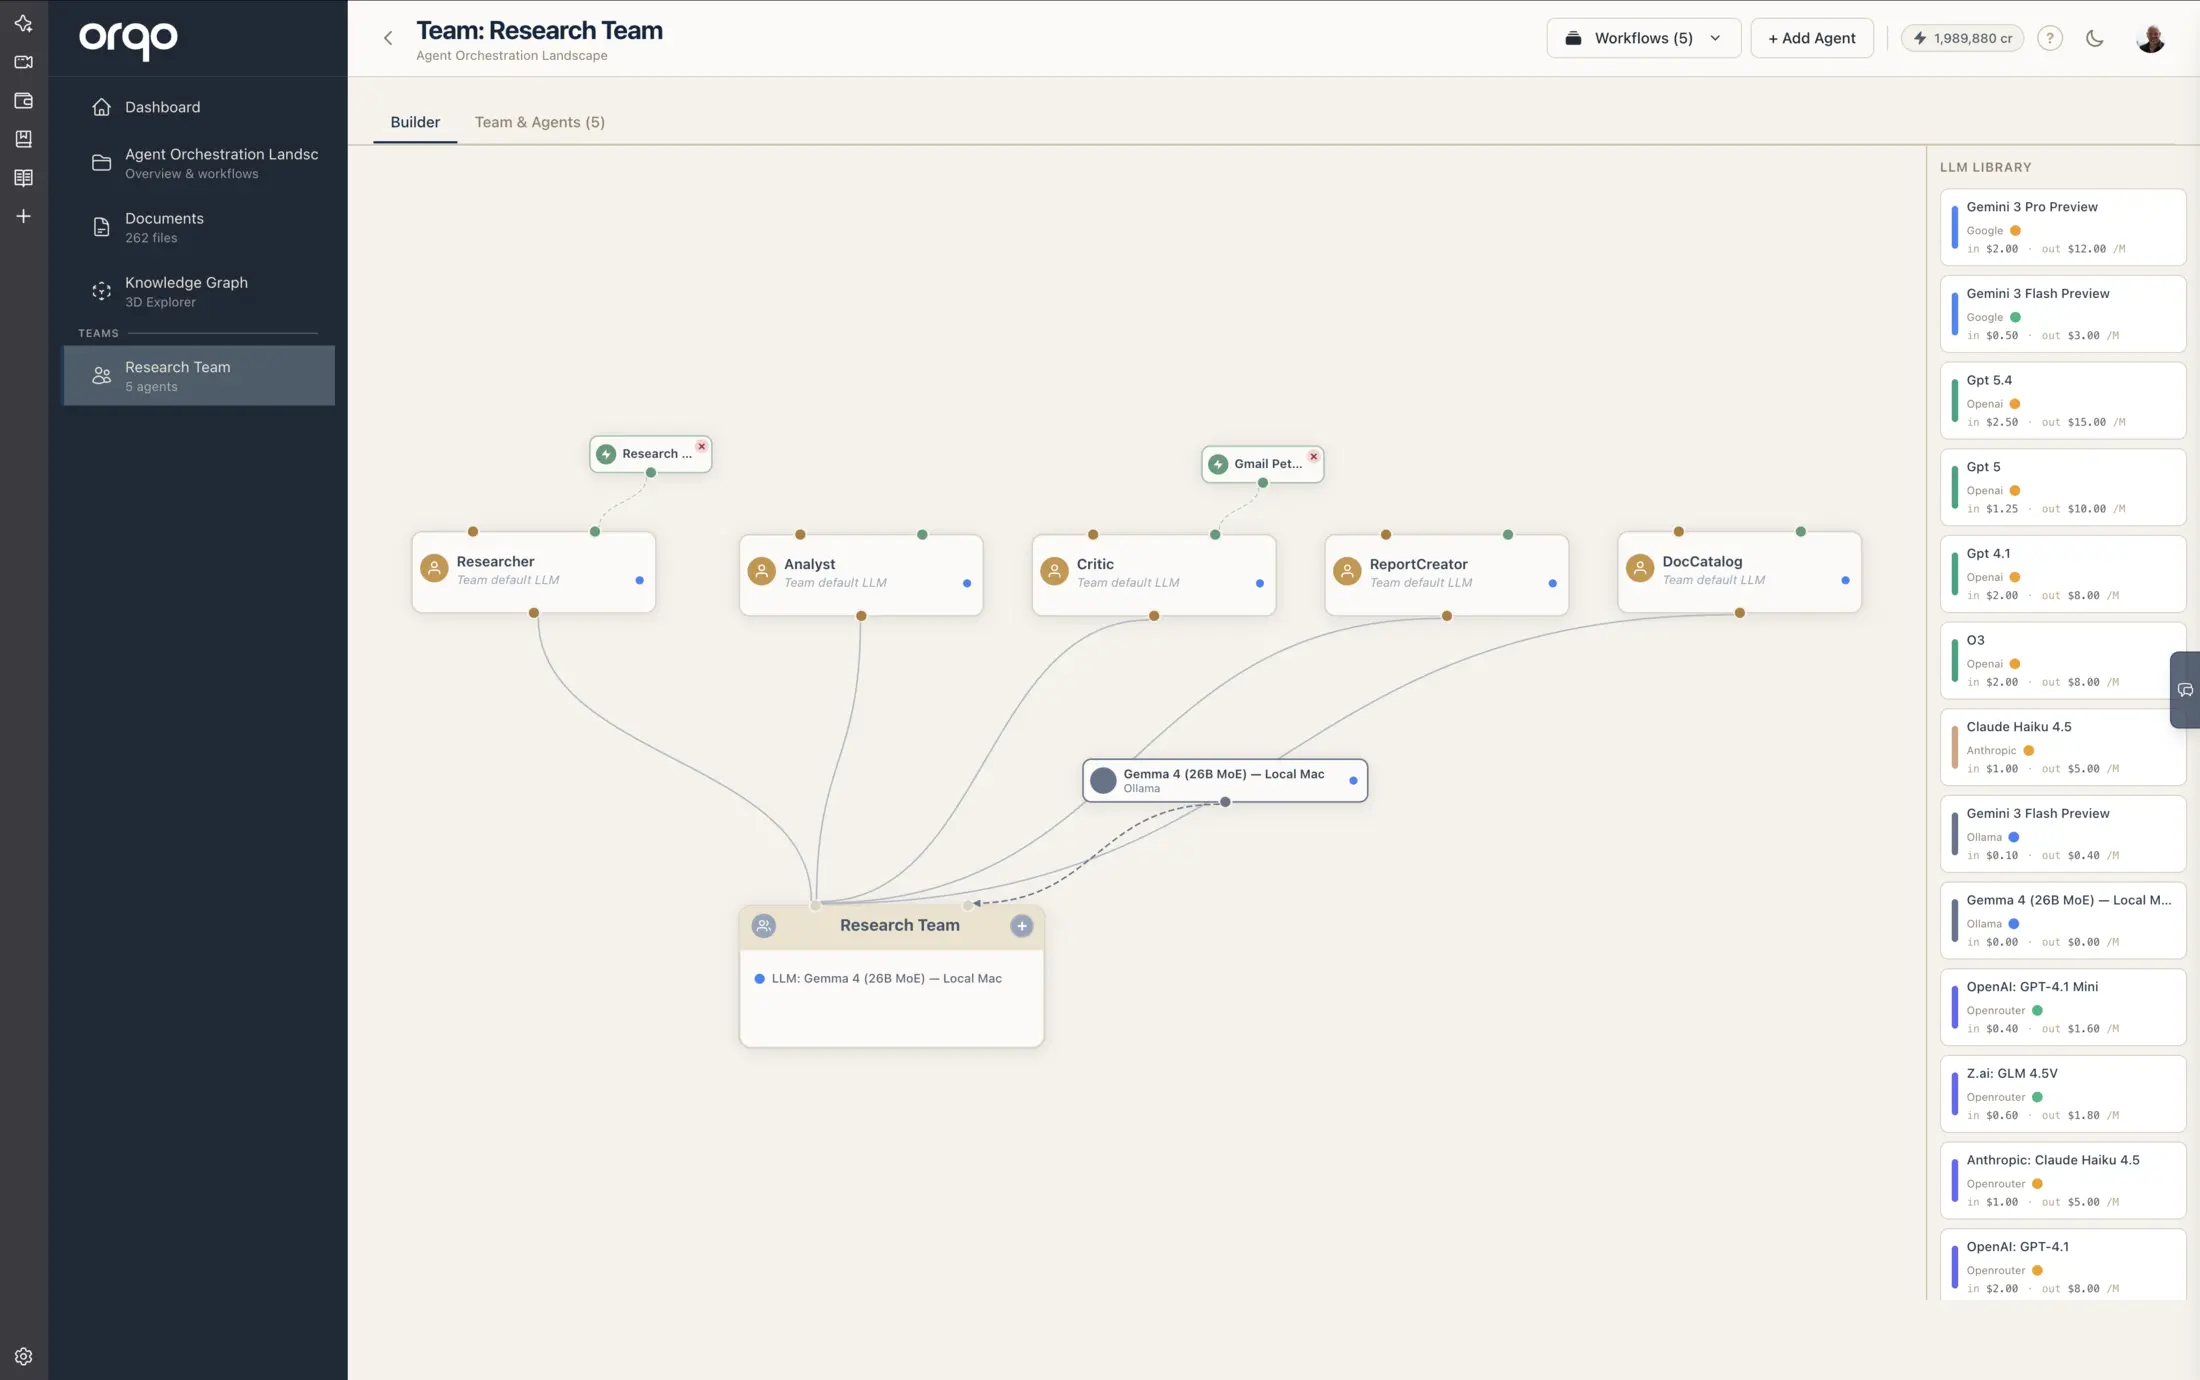Open Knowledge Graph 3D Explorer
Screen dimensions: 2200x1380
coord(199,291)
